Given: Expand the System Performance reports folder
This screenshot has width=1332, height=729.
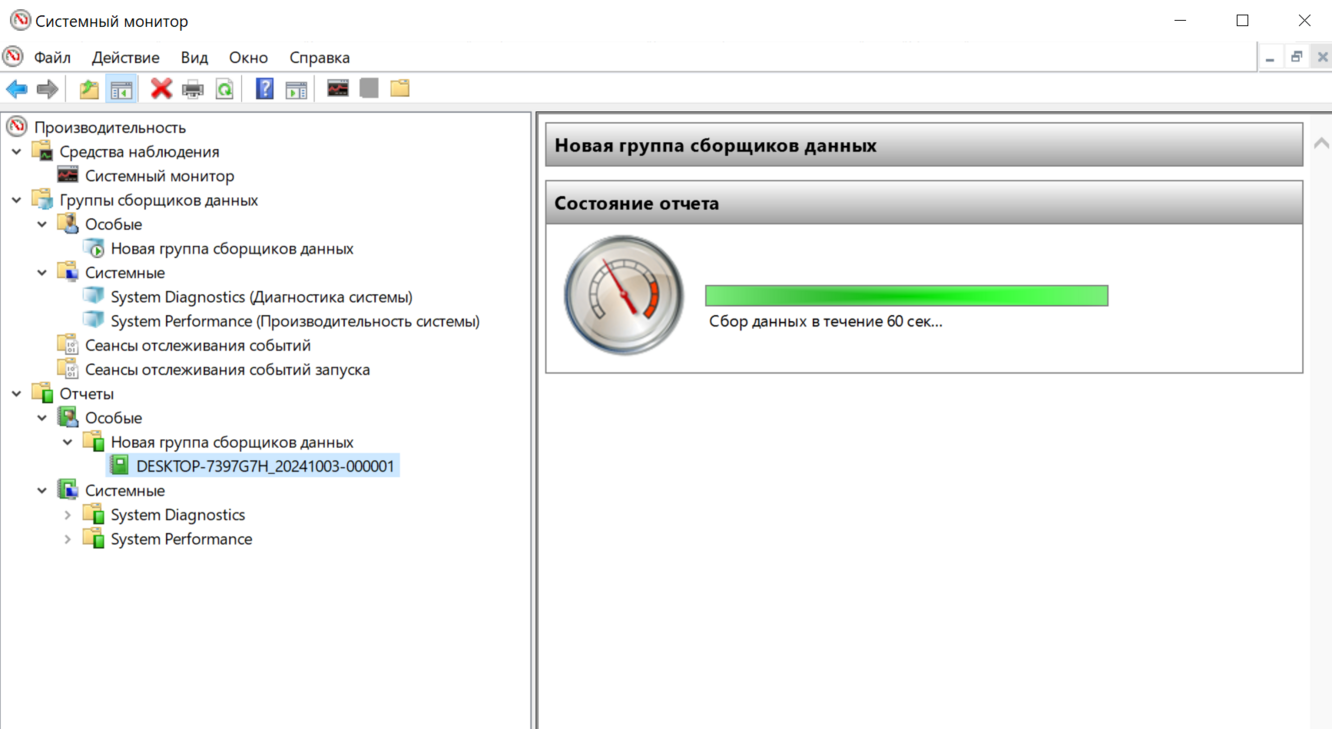Looking at the screenshot, I should tap(68, 539).
